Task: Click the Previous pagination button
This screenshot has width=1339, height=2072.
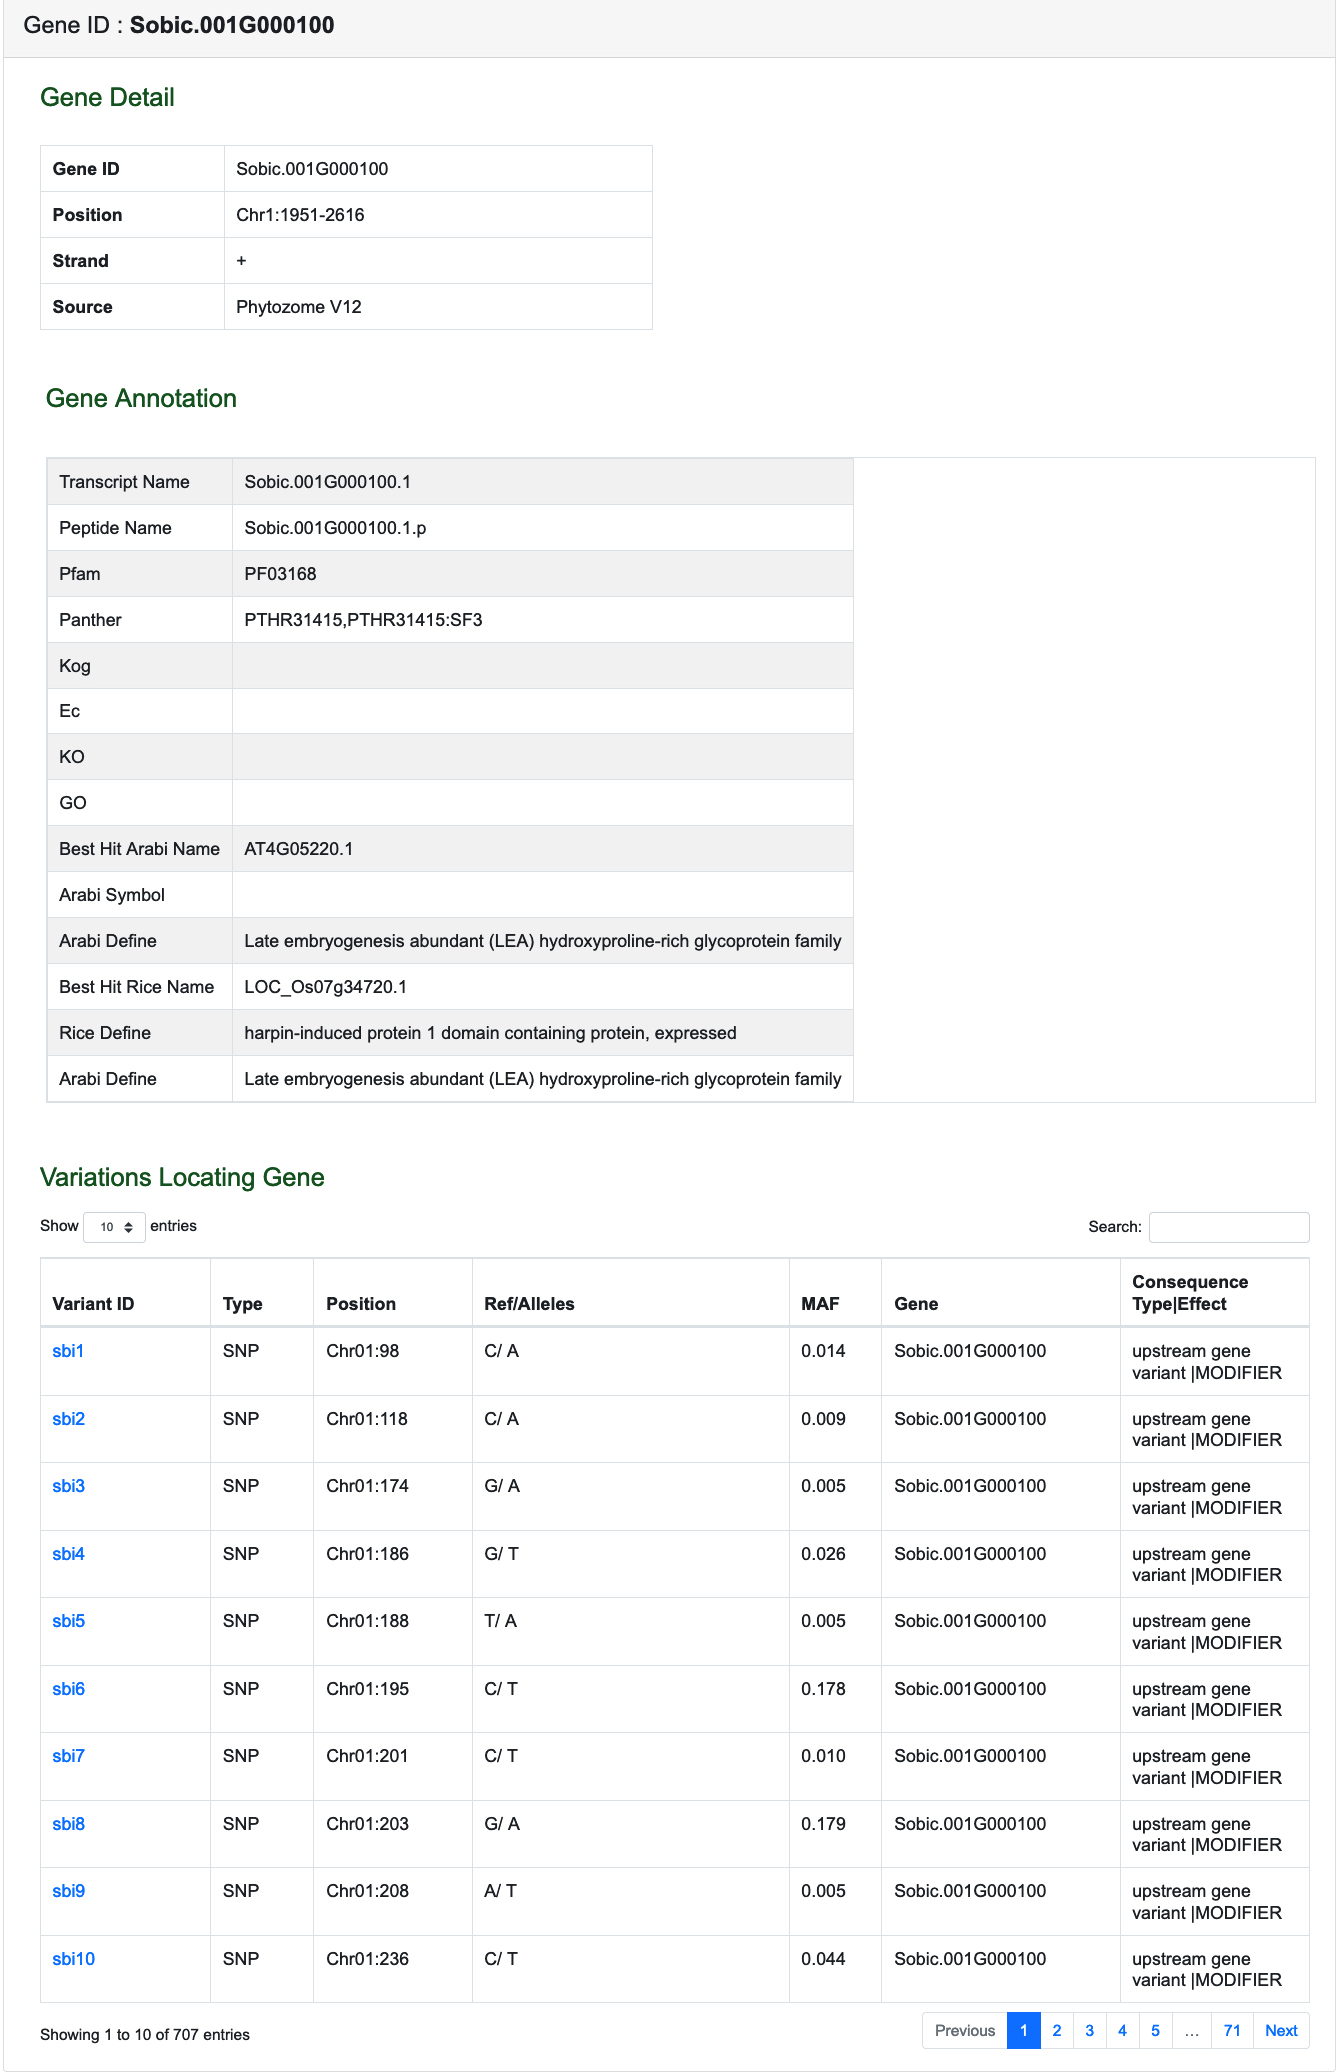Action: 965,2030
